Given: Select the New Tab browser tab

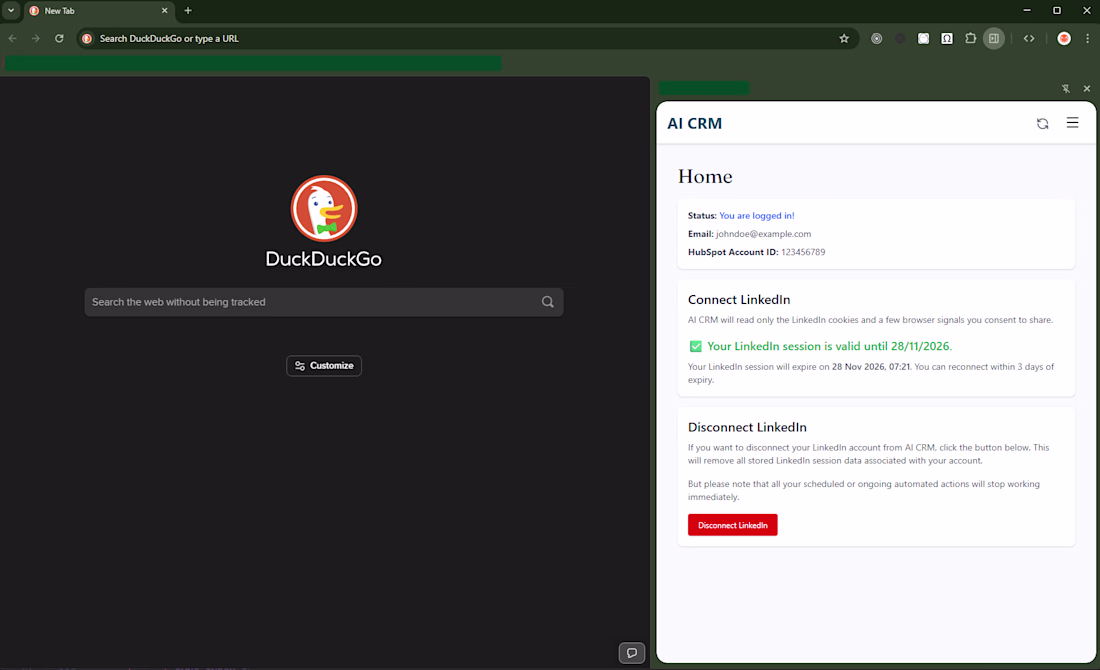Looking at the screenshot, I should (x=98, y=11).
